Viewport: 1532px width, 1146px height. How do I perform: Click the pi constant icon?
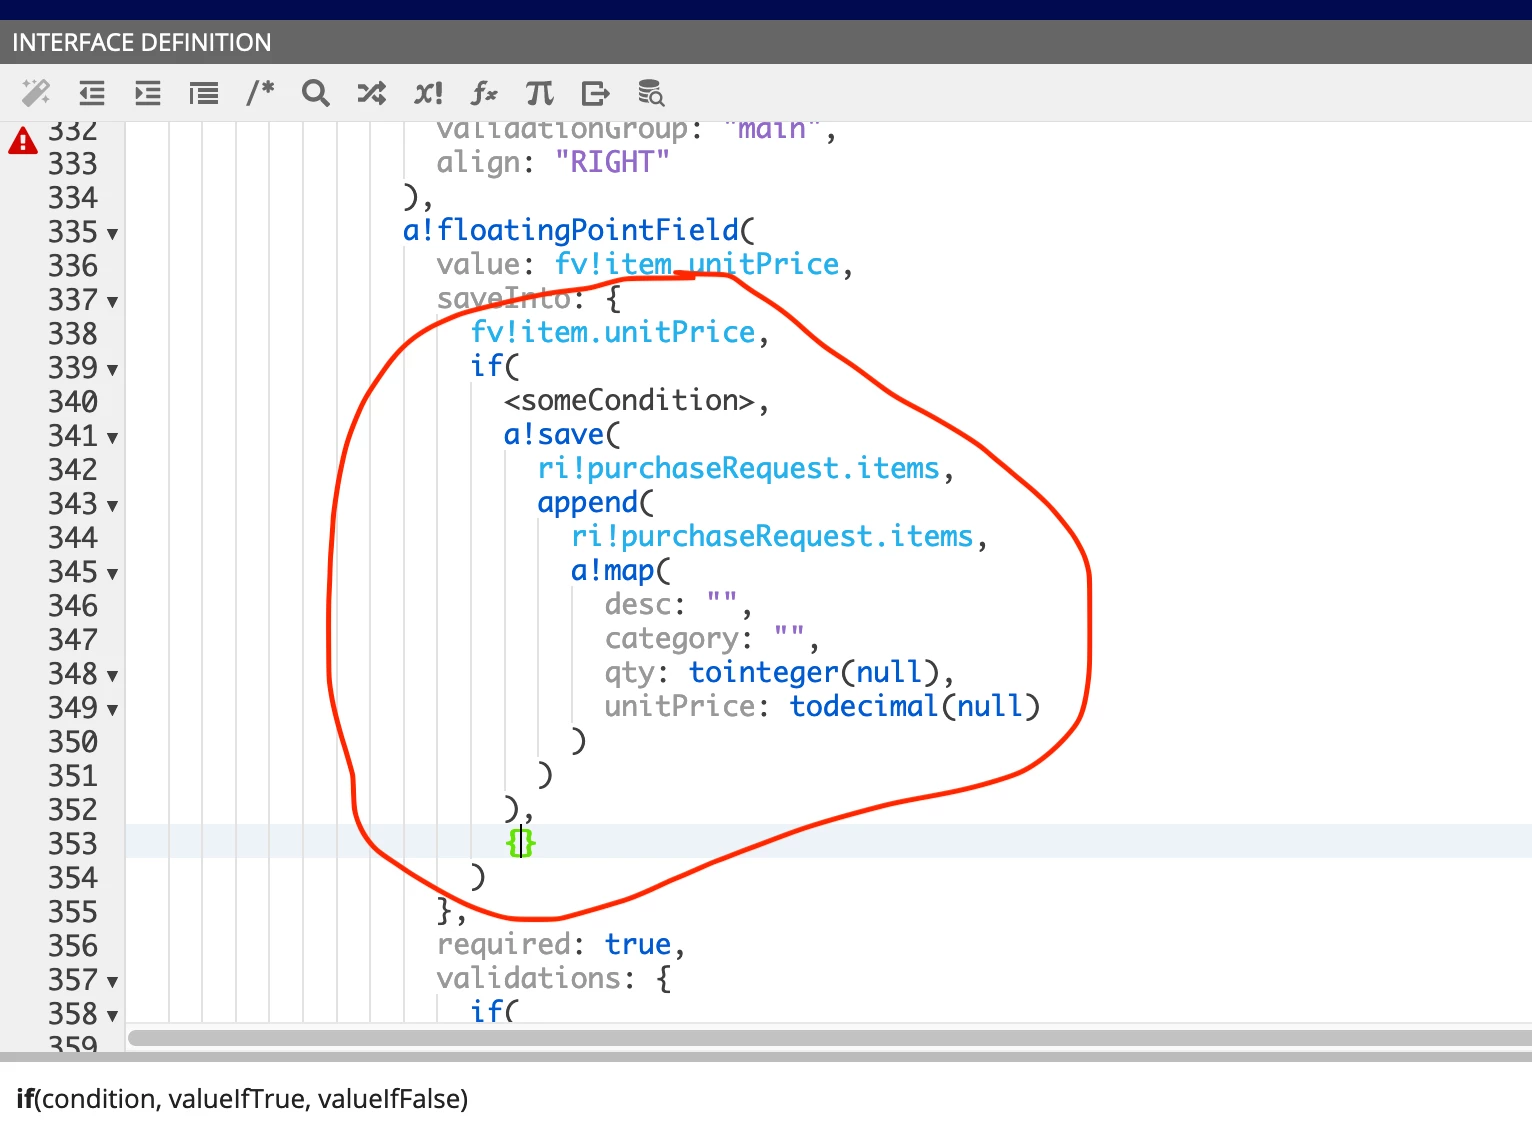(x=540, y=93)
